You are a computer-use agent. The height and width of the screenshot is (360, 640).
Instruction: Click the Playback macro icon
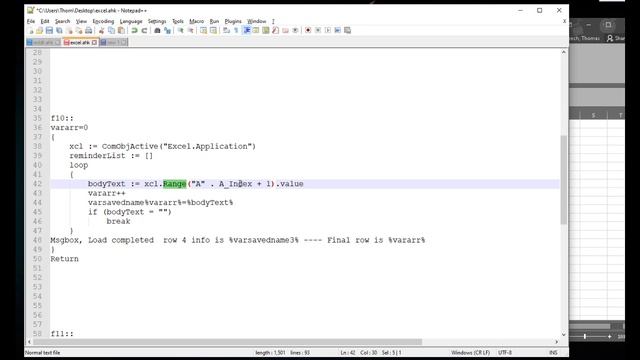pos(328,31)
